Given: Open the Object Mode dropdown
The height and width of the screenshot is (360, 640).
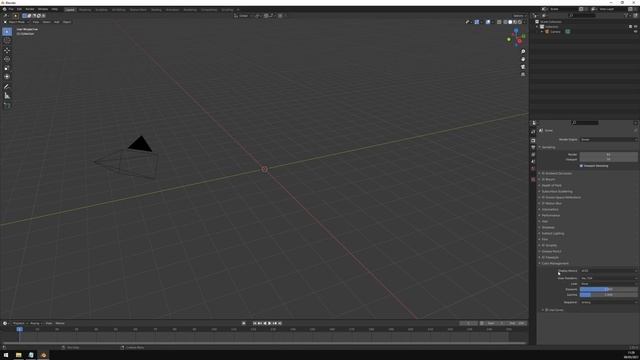Looking at the screenshot, I should click(x=17, y=22).
